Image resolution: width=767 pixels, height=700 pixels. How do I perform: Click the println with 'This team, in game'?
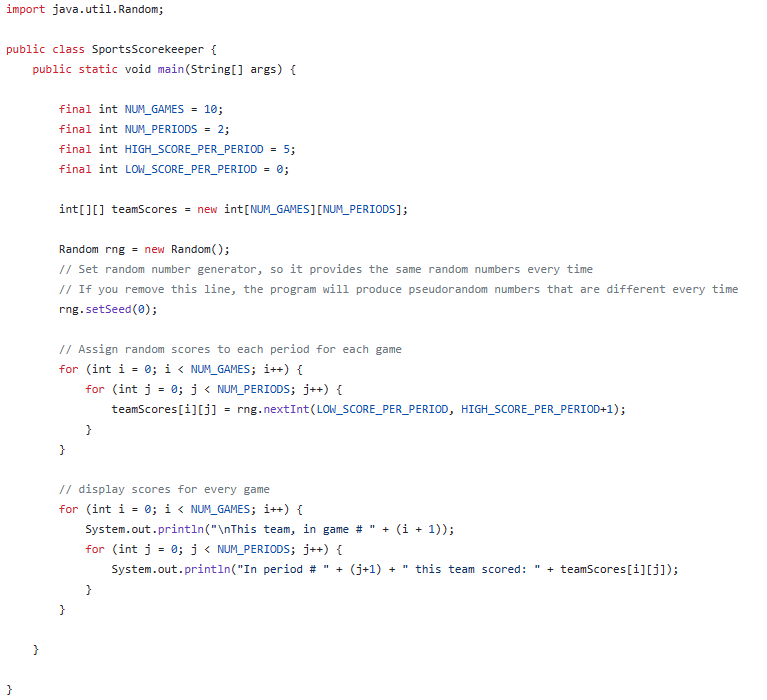pos(270,529)
